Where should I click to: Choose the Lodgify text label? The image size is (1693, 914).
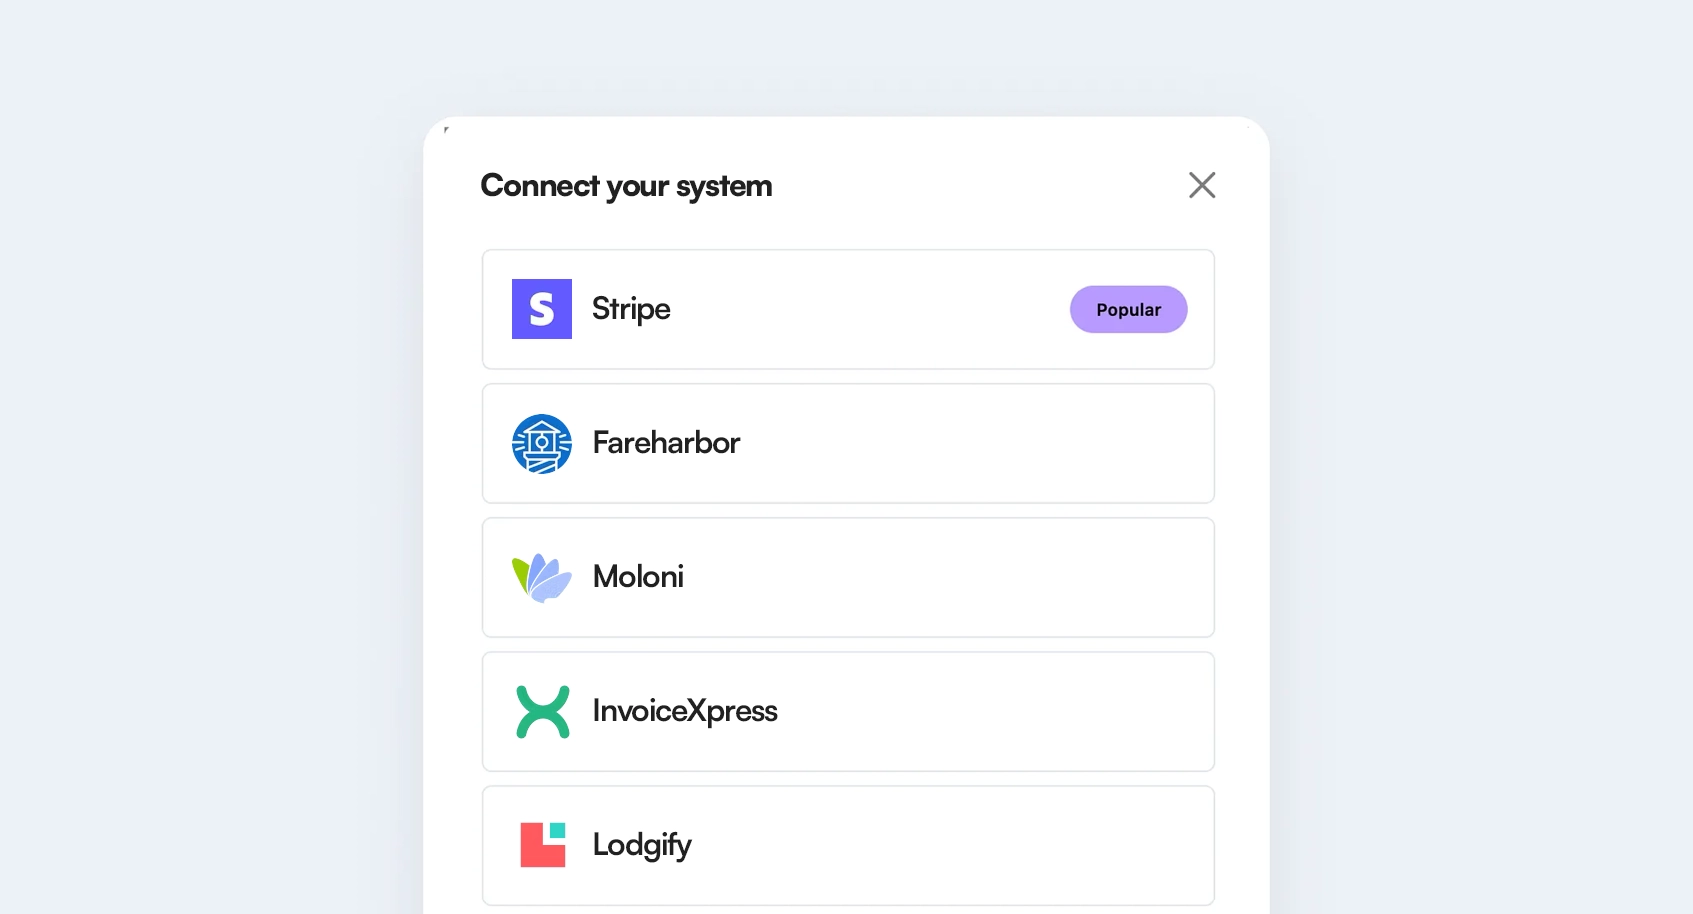(641, 845)
